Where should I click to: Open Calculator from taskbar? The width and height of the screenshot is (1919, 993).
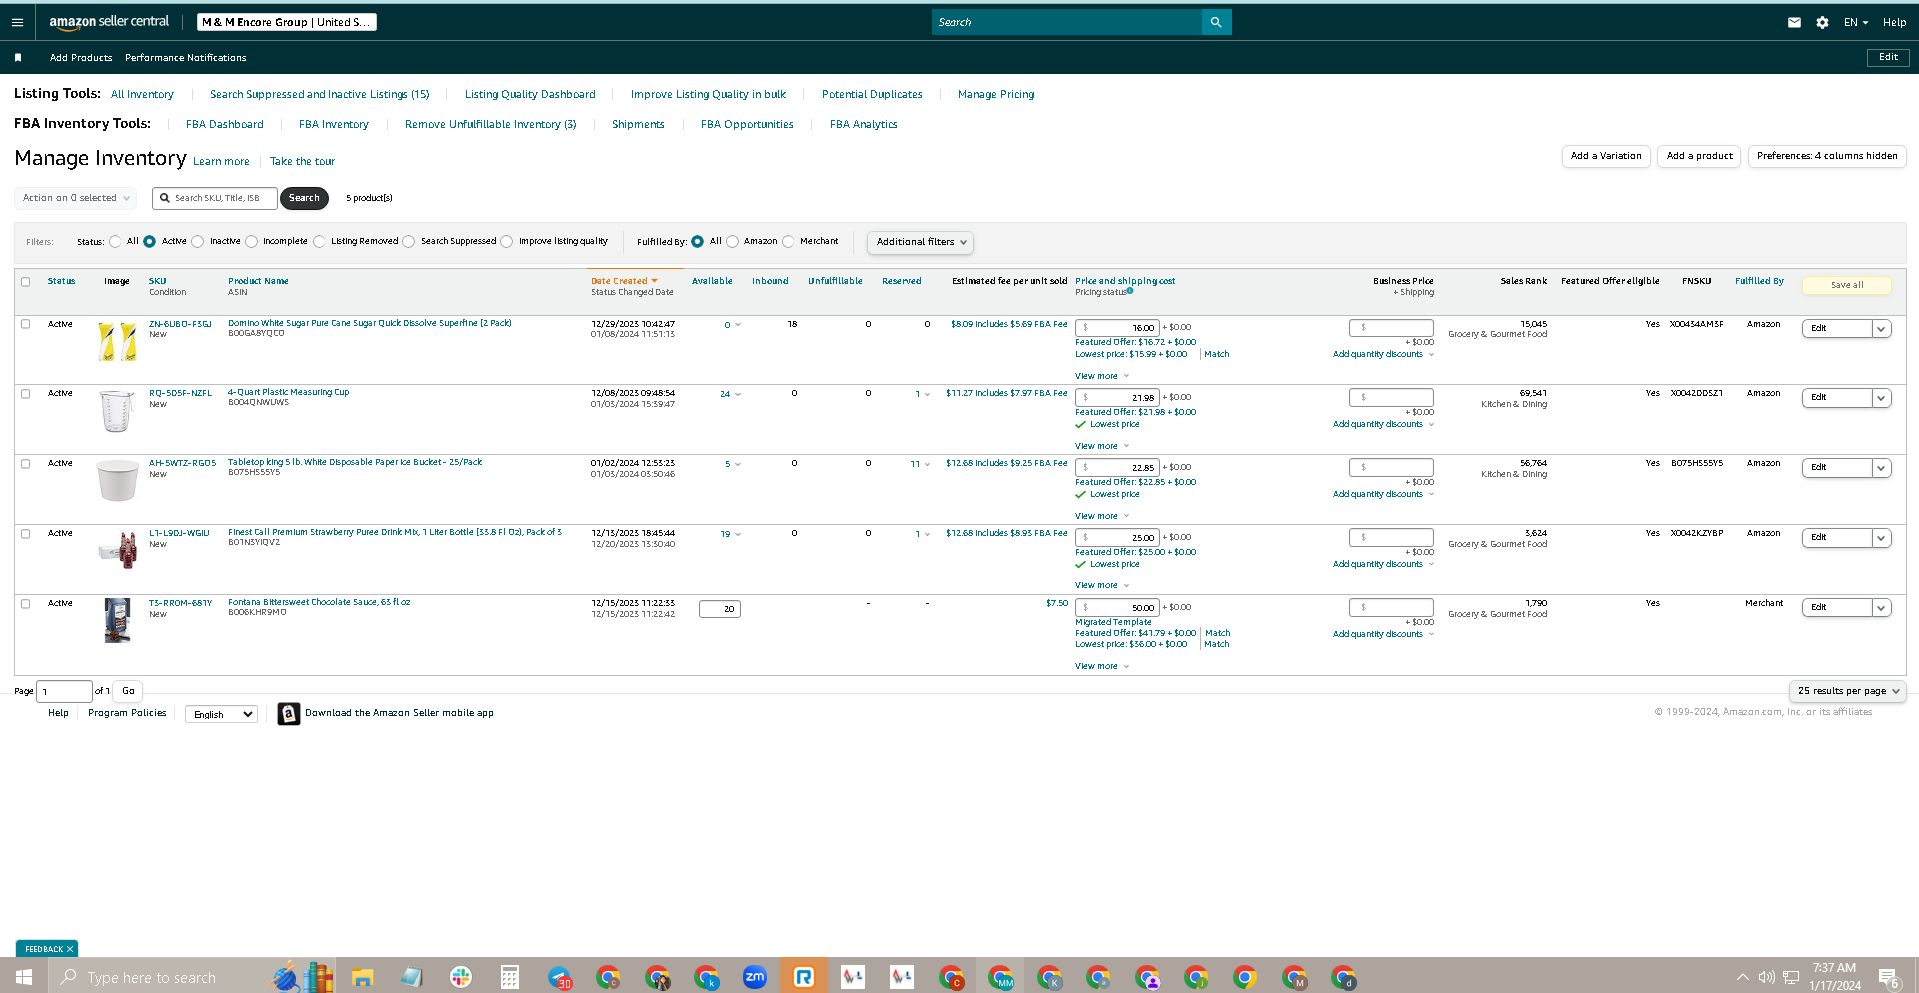pyautogui.click(x=510, y=977)
